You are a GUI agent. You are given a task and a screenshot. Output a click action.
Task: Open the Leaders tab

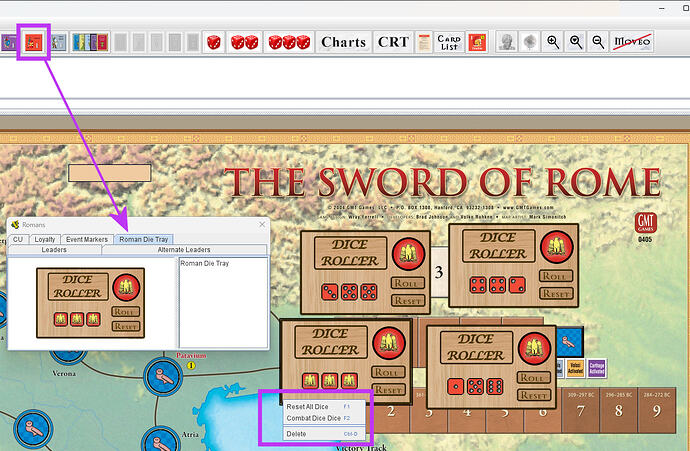point(54,249)
